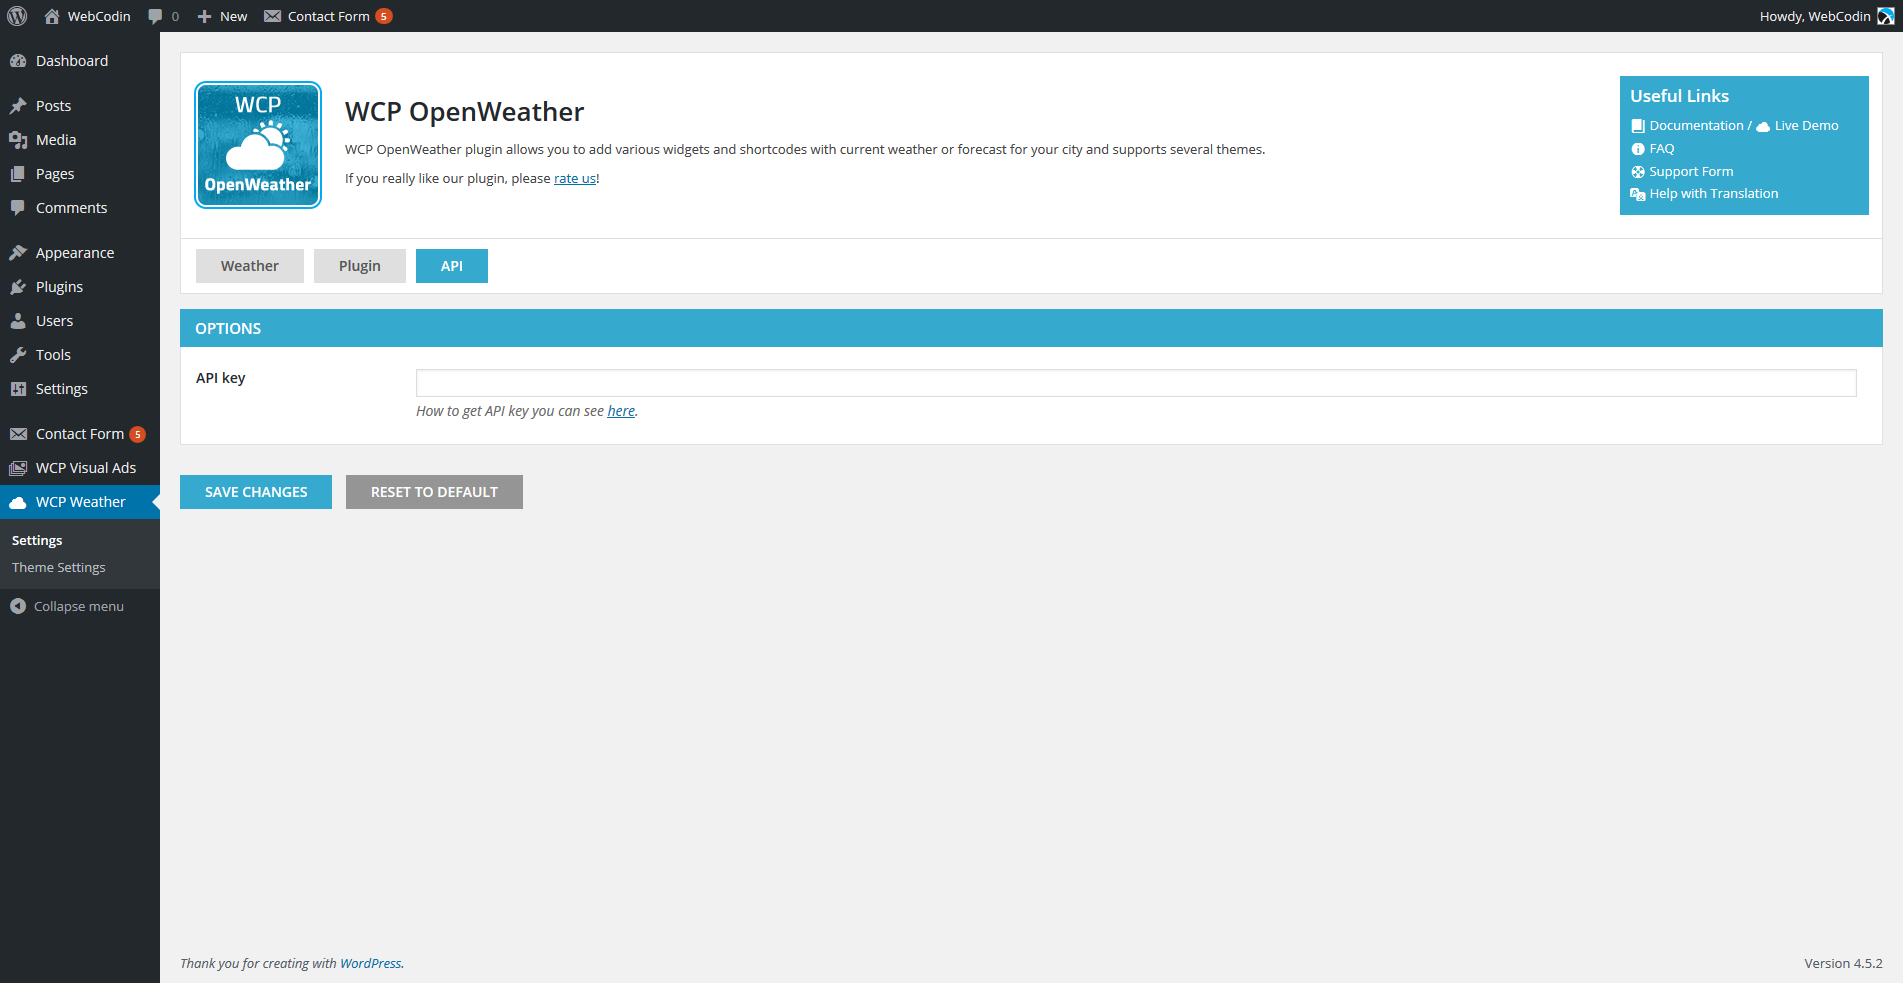This screenshot has width=1903, height=983.
Task: Click the 'API key' field label
Action: coord(221,378)
